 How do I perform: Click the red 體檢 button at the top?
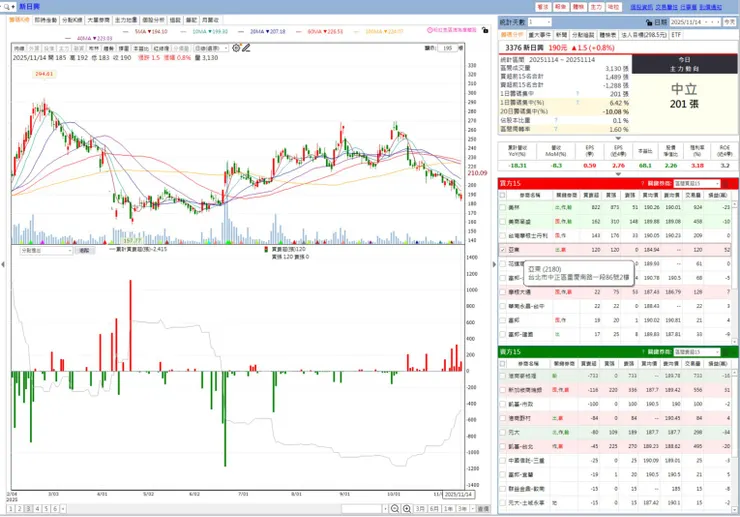click(x=579, y=7)
